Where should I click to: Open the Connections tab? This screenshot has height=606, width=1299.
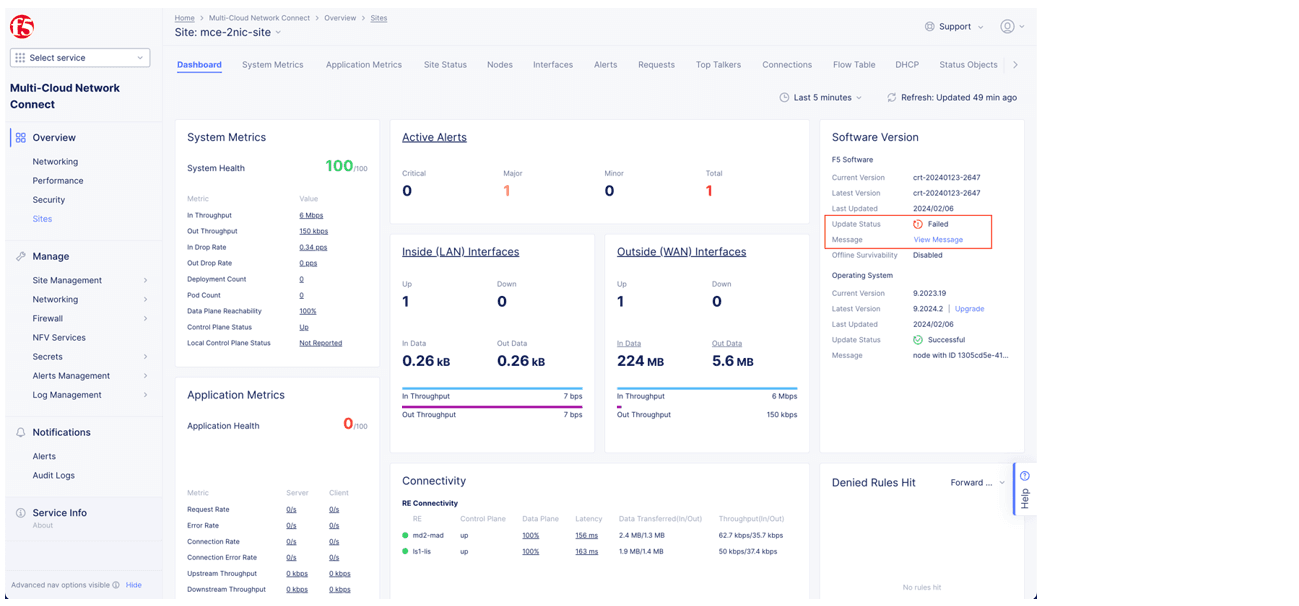tap(787, 65)
